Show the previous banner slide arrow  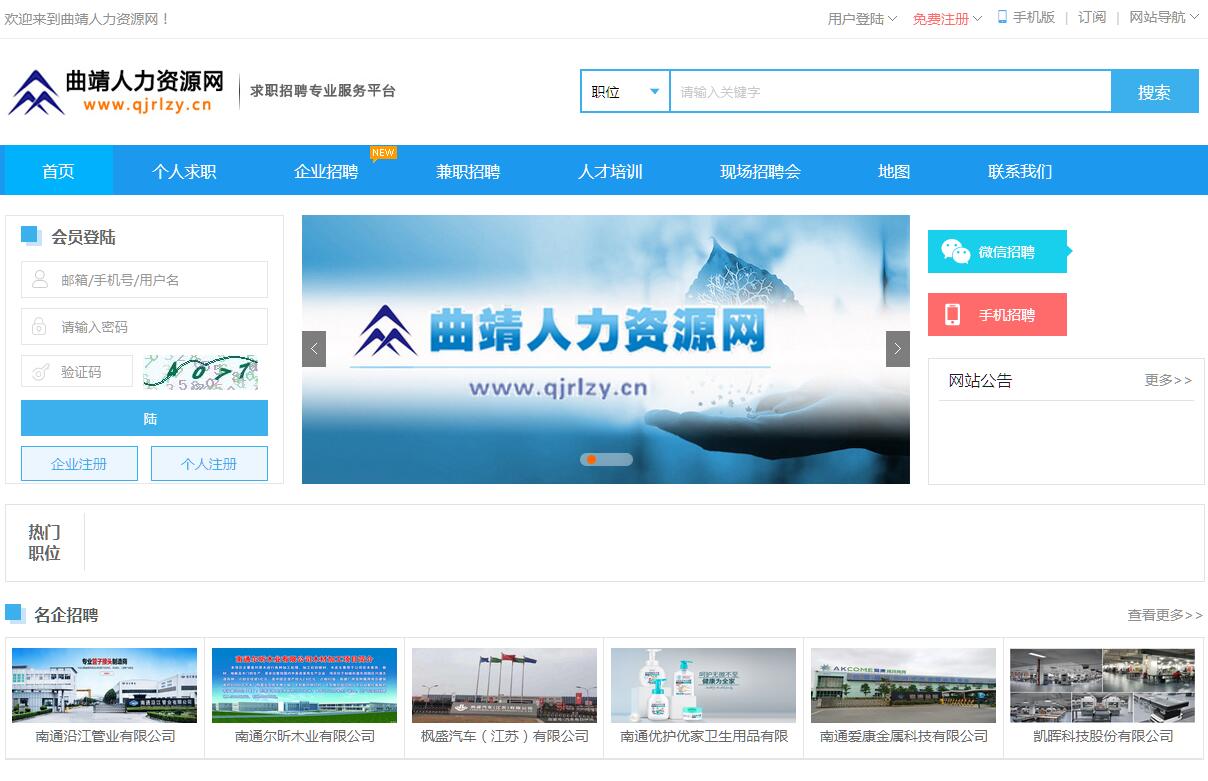click(314, 349)
